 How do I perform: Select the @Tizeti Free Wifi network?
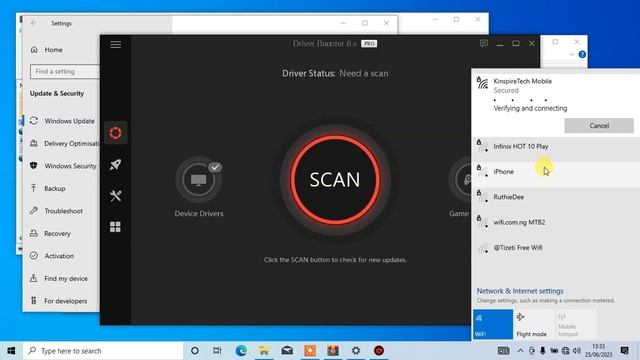click(556, 248)
